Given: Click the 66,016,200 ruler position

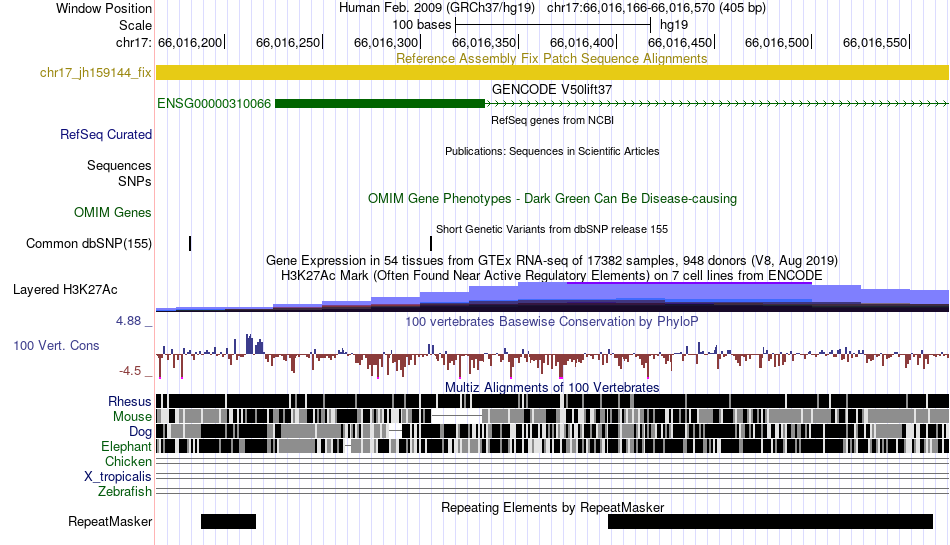Looking at the screenshot, I should (x=190, y=42).
